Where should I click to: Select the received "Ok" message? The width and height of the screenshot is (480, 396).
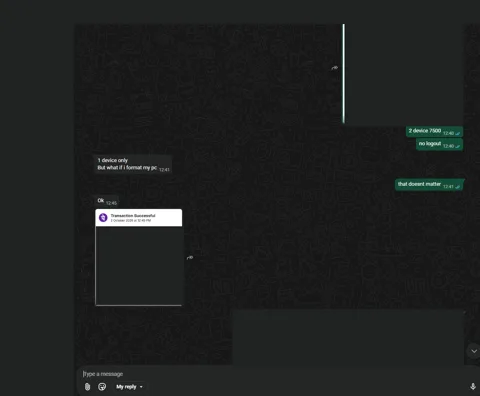coord(107,201)
